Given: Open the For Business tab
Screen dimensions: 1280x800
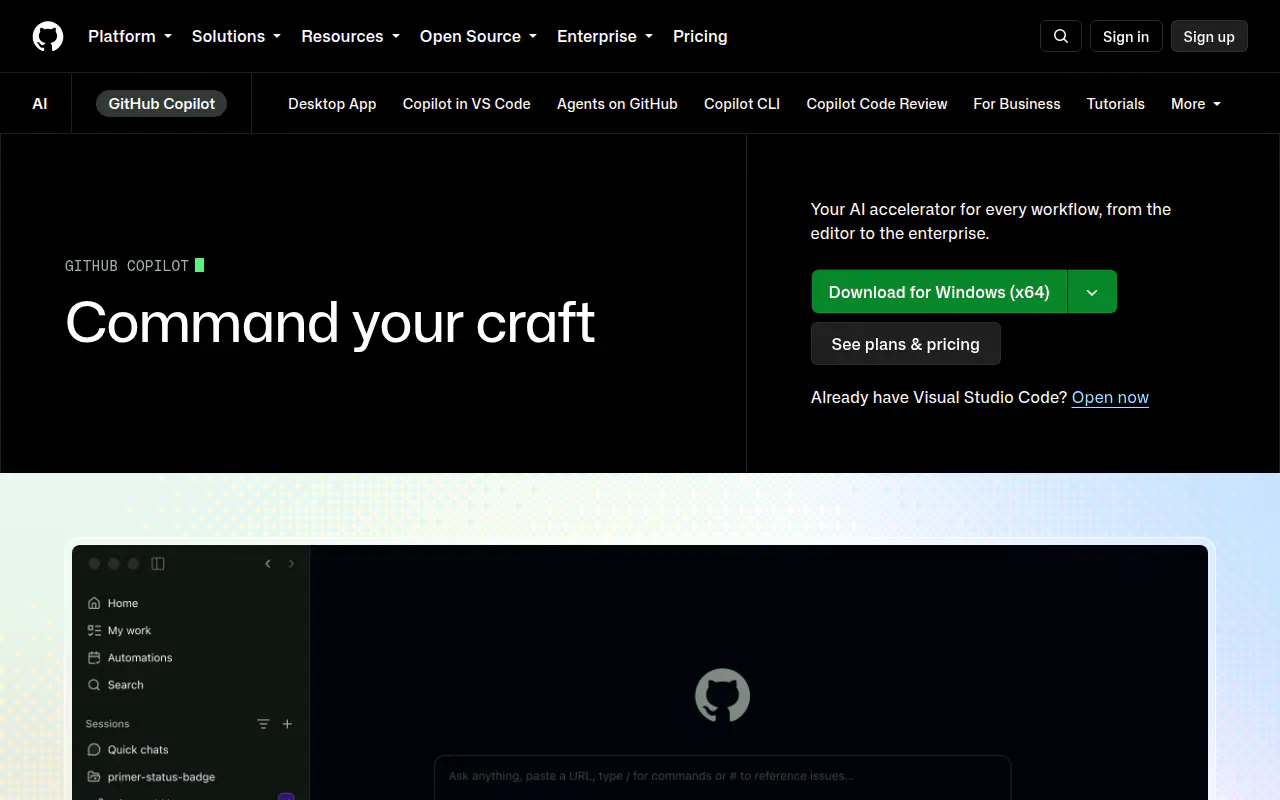Looking at the screenshot, I should 1017,104.
